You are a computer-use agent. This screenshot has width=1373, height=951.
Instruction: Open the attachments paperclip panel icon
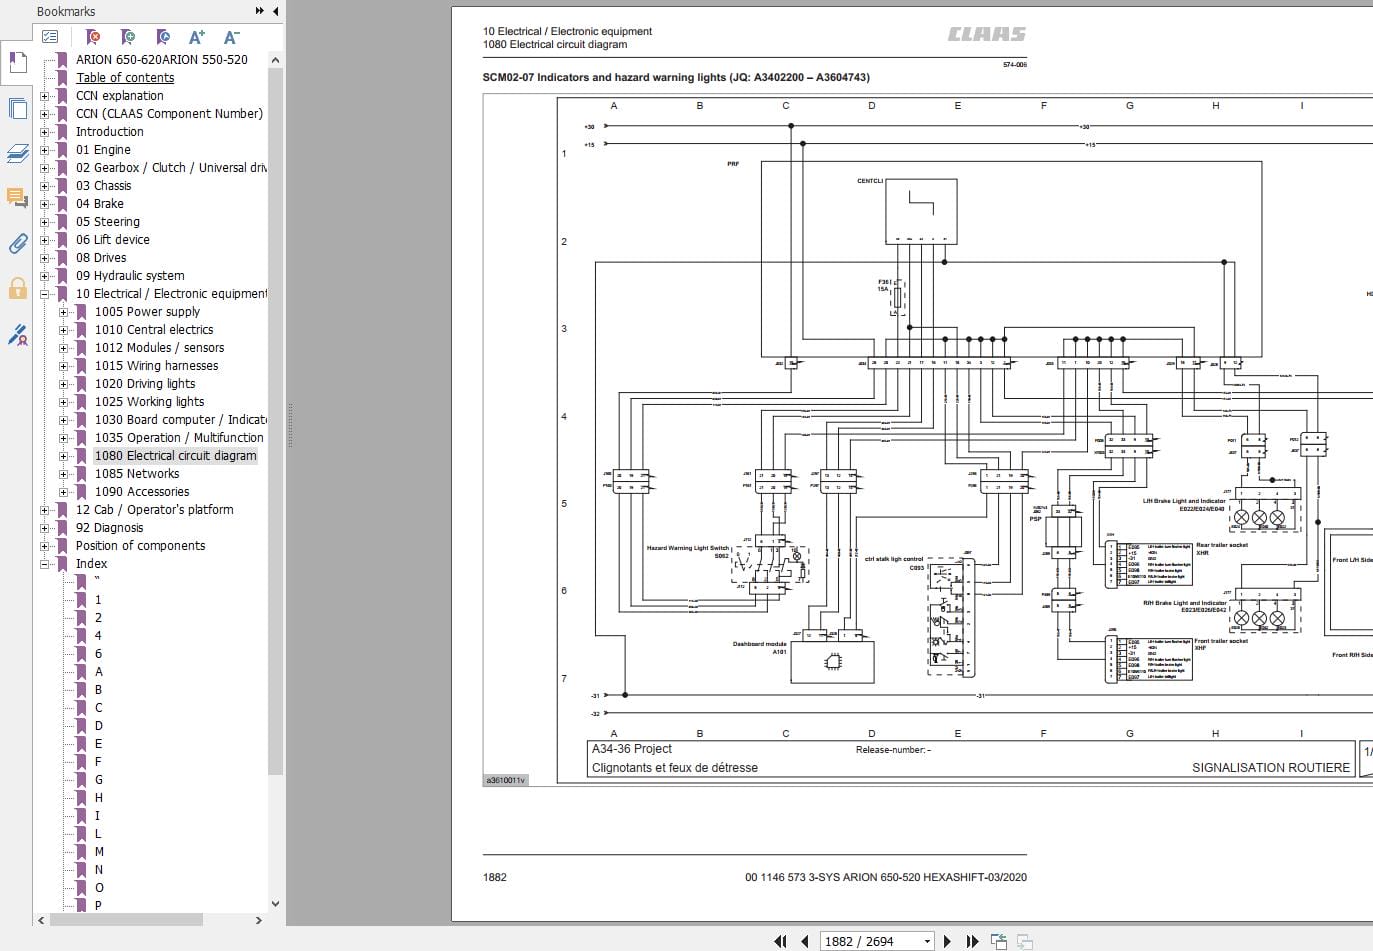point(17,243)
